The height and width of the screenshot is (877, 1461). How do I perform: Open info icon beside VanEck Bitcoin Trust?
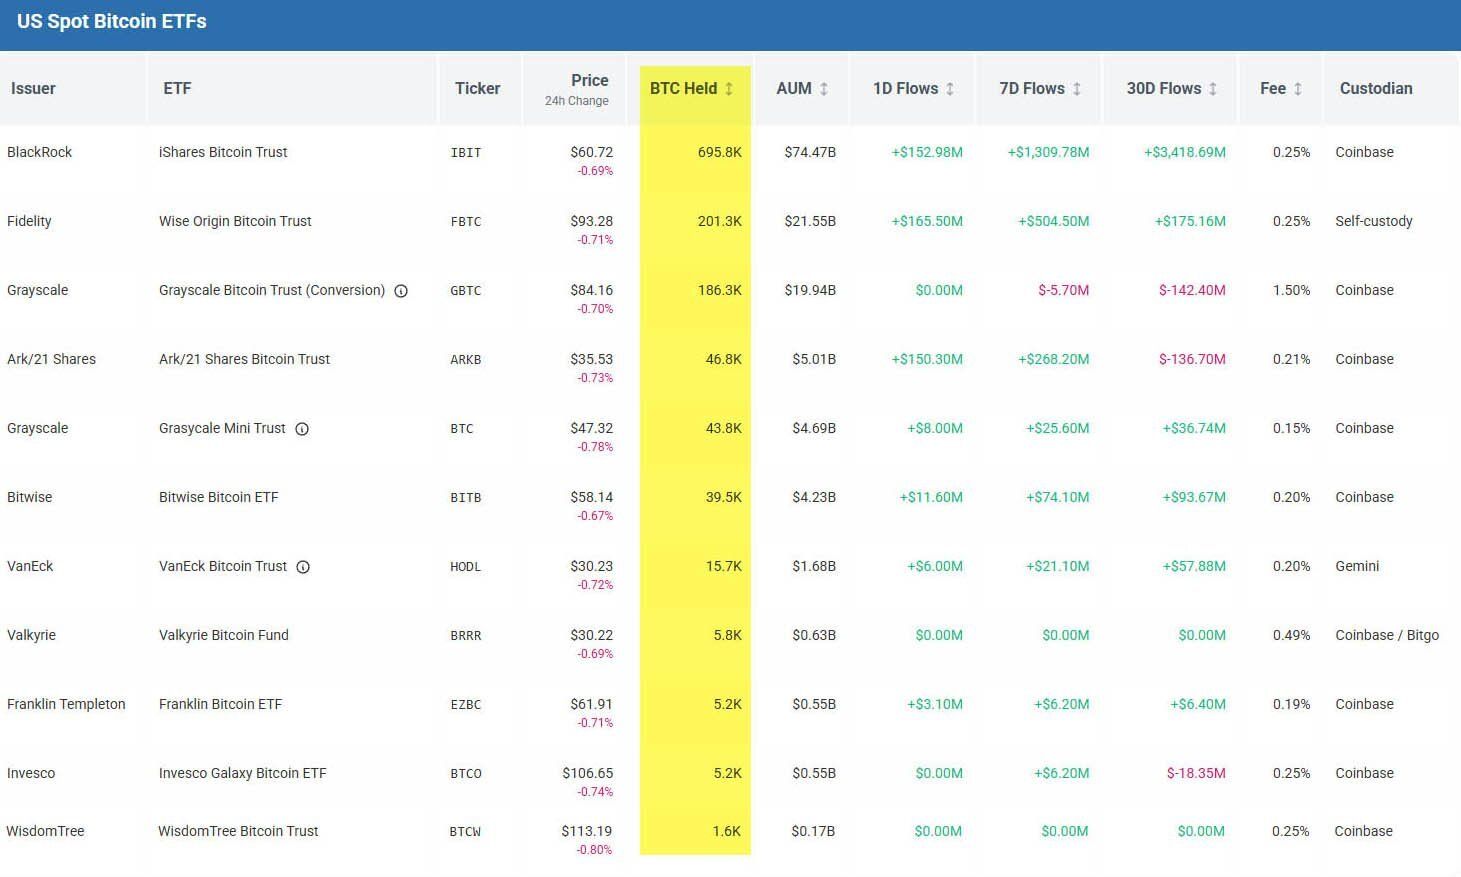pyautogui.click(x=303, y=567)
